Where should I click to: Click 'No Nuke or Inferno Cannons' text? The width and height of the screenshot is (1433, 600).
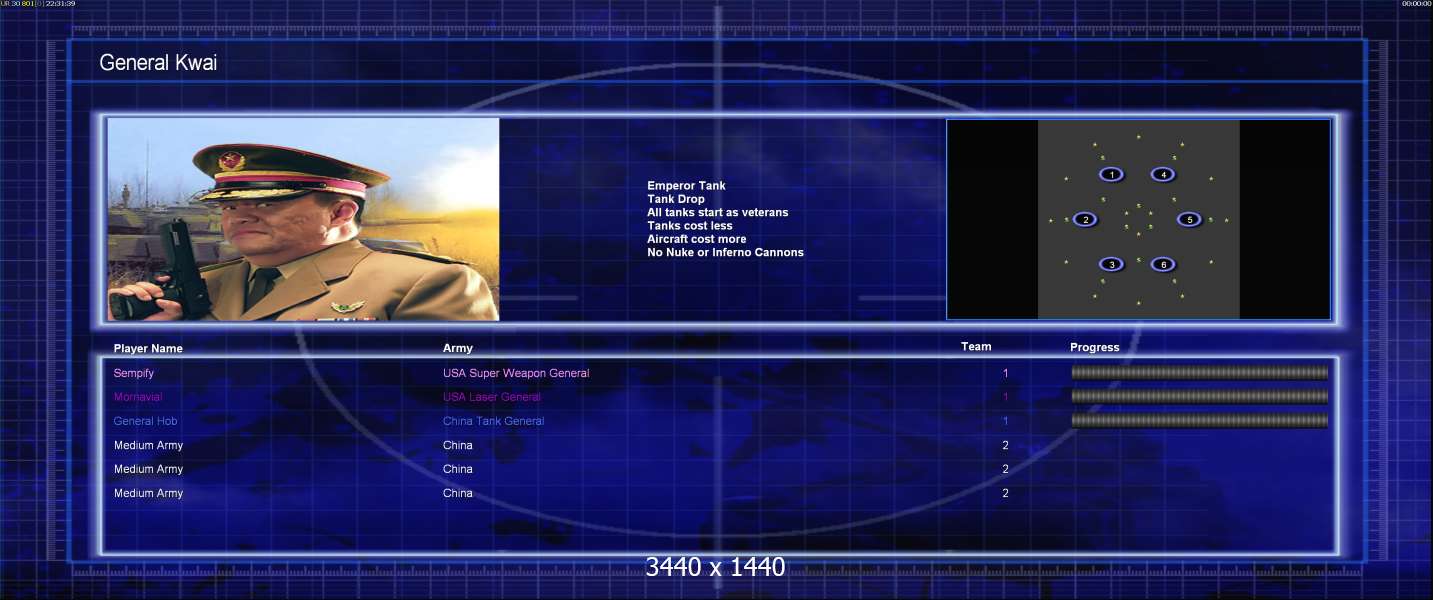click(x=725, y=252)
